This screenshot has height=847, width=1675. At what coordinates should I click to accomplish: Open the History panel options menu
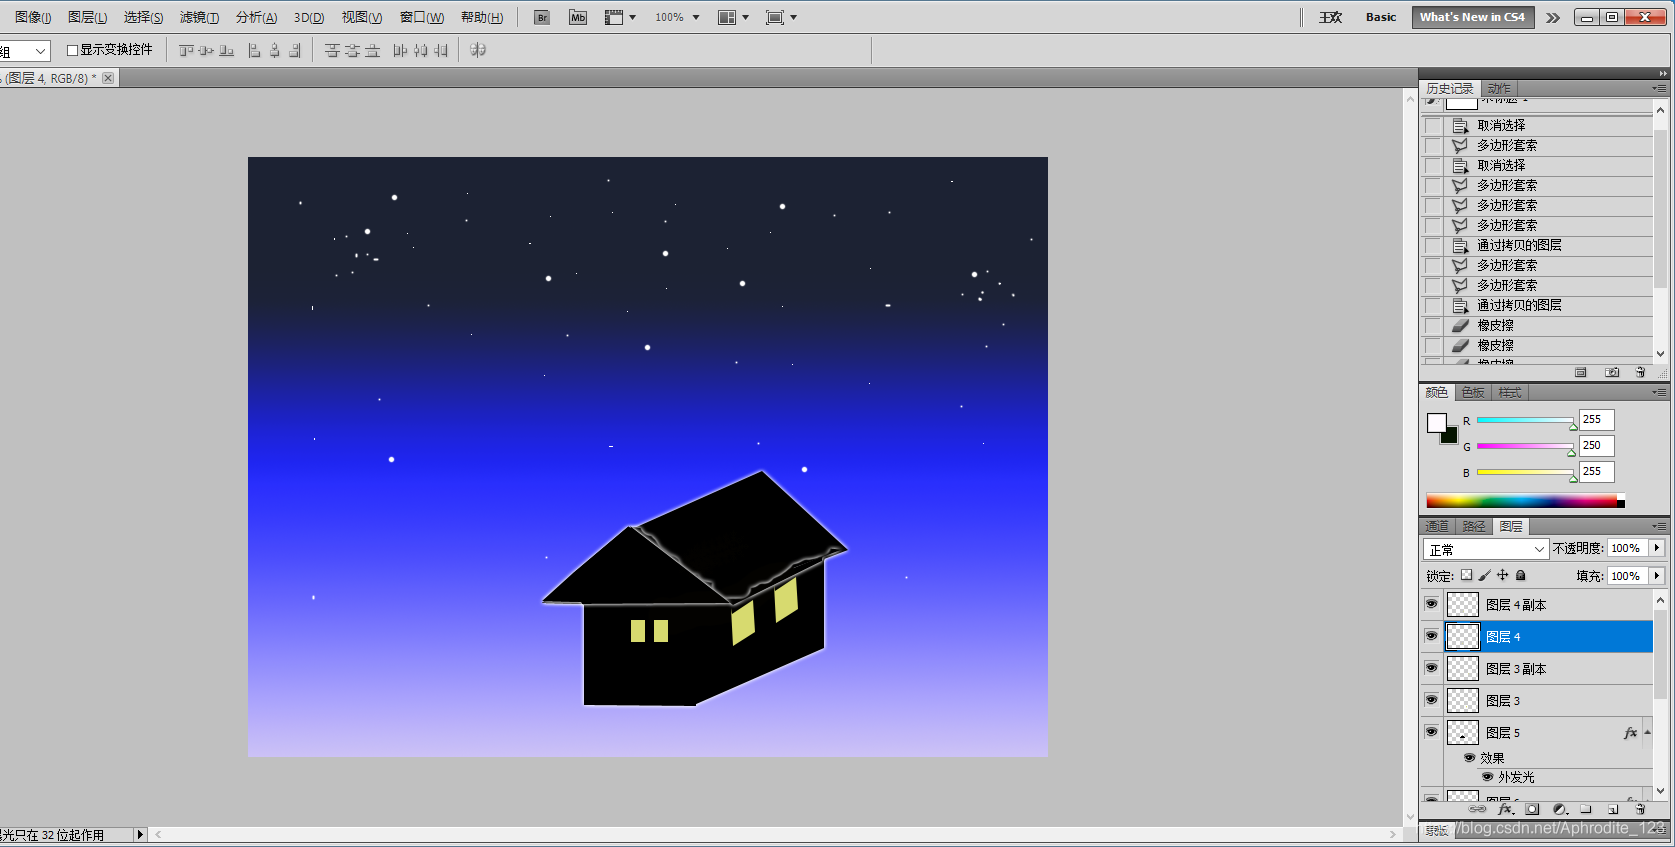pyautogui.click(x=1659, y=88)
